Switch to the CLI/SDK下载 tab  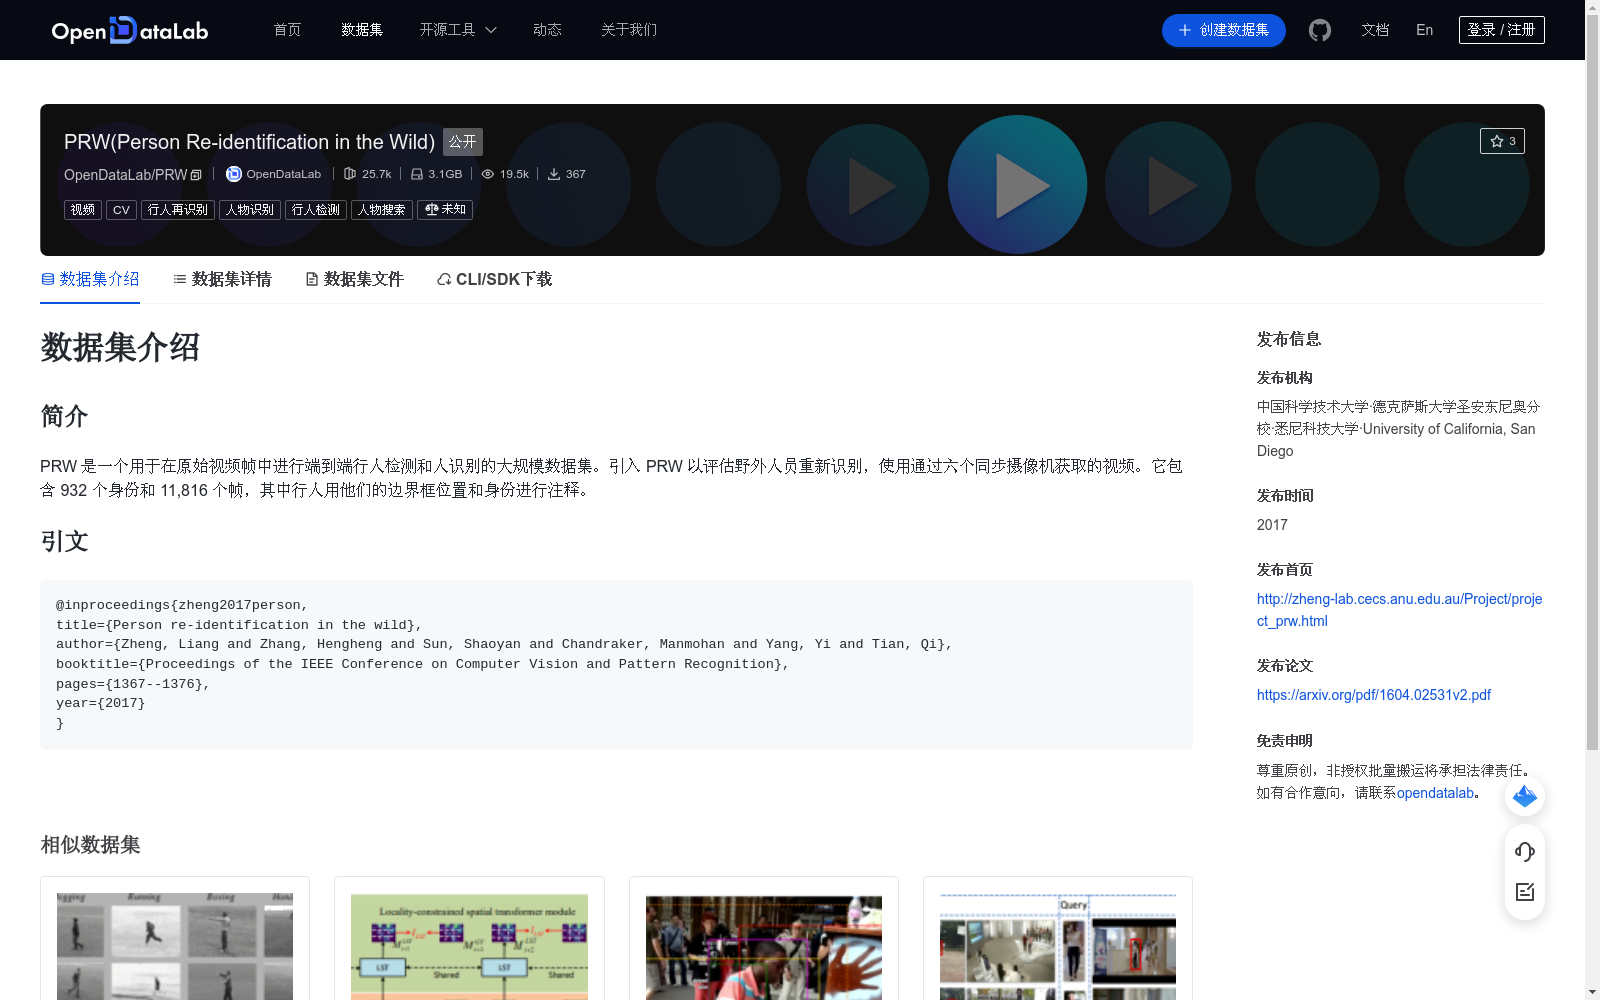point(494,279)
